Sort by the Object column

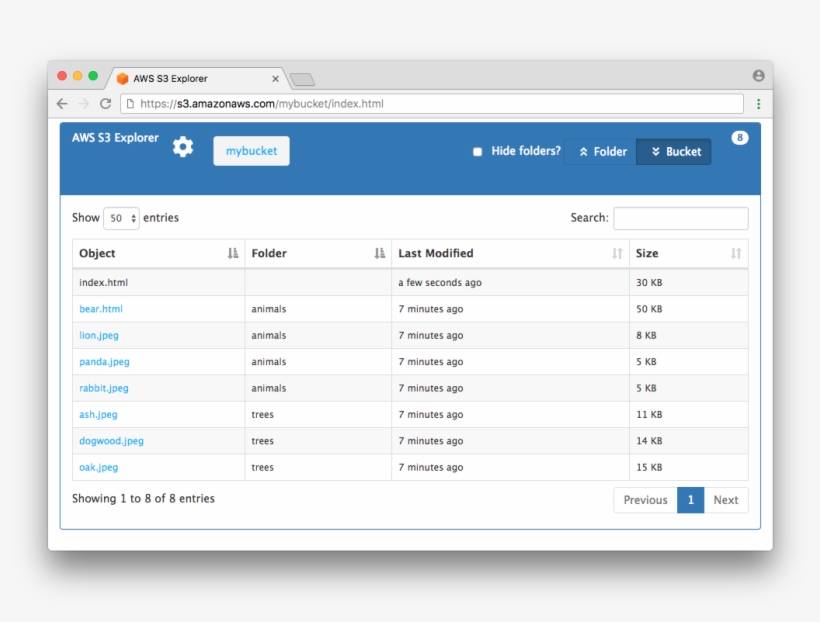pos(158,254)
